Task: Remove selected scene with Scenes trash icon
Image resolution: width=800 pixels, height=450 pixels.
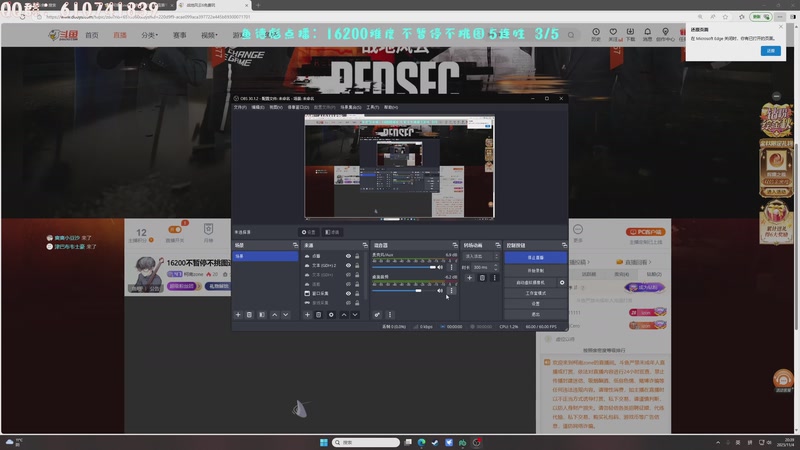Action: point(249,315)
